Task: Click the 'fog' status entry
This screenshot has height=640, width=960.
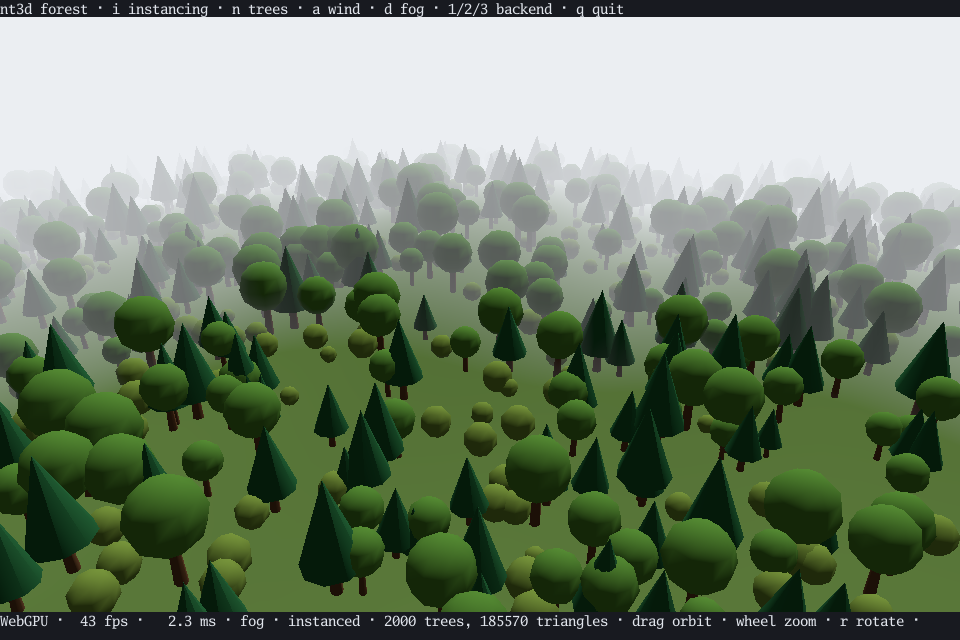Action: point(252,621)
